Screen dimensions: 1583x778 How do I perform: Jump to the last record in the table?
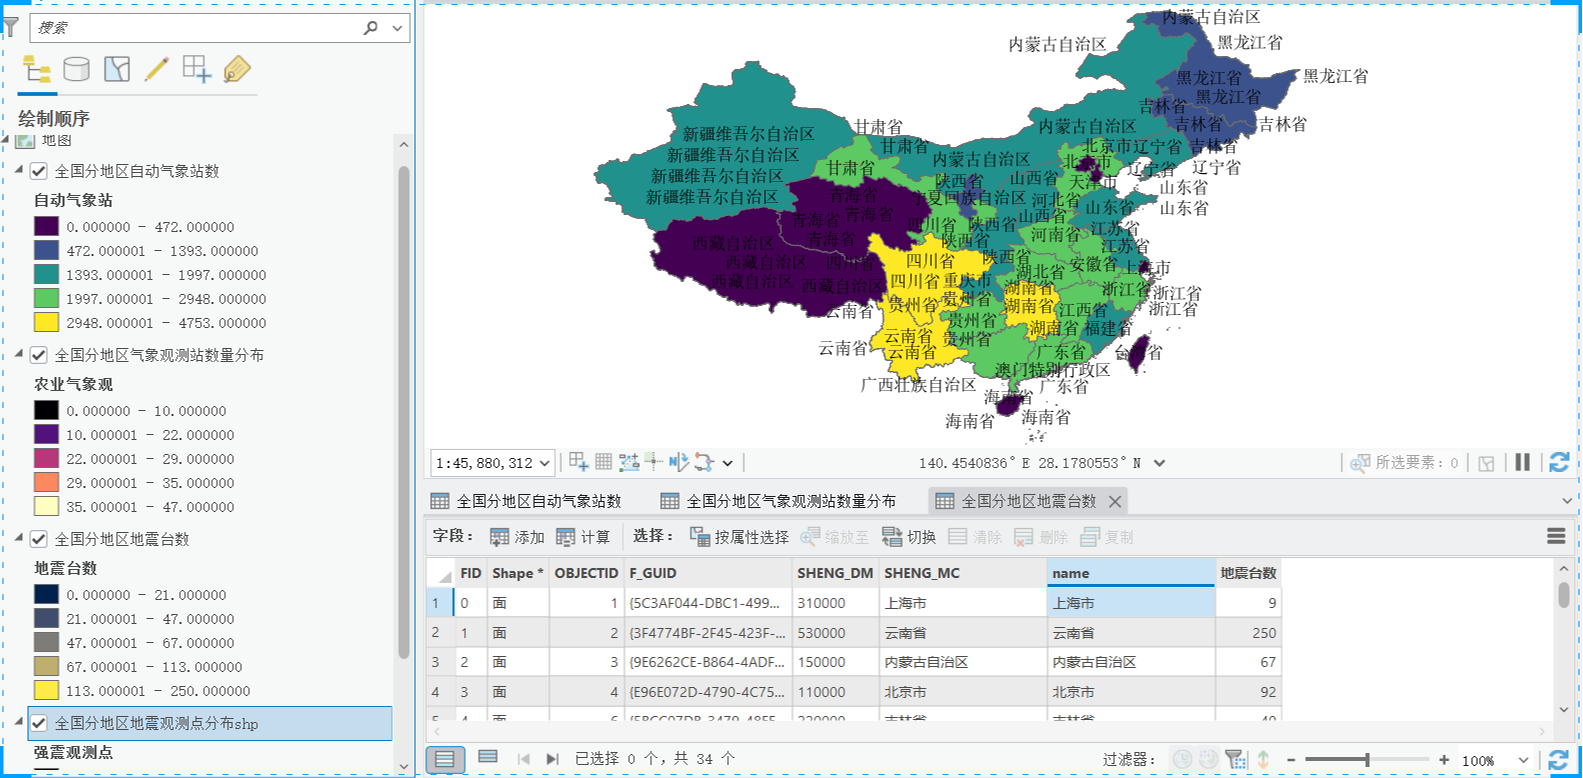(x=552, y=759)
